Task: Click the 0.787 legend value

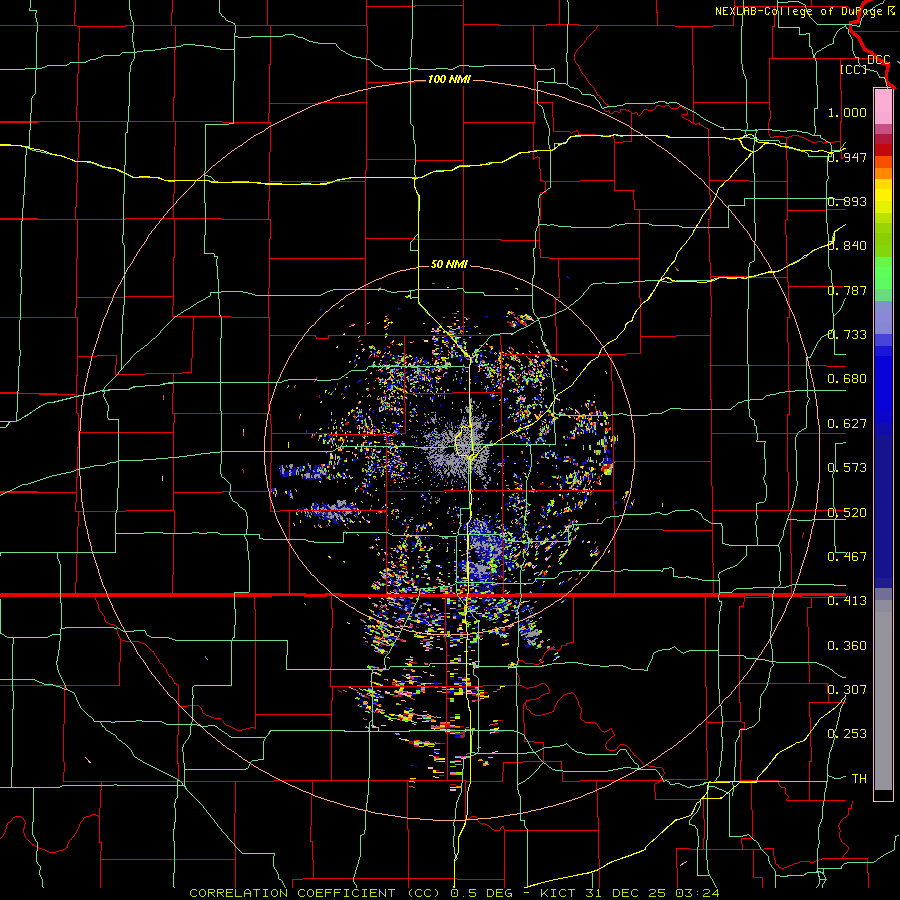Action: [847, 290]
